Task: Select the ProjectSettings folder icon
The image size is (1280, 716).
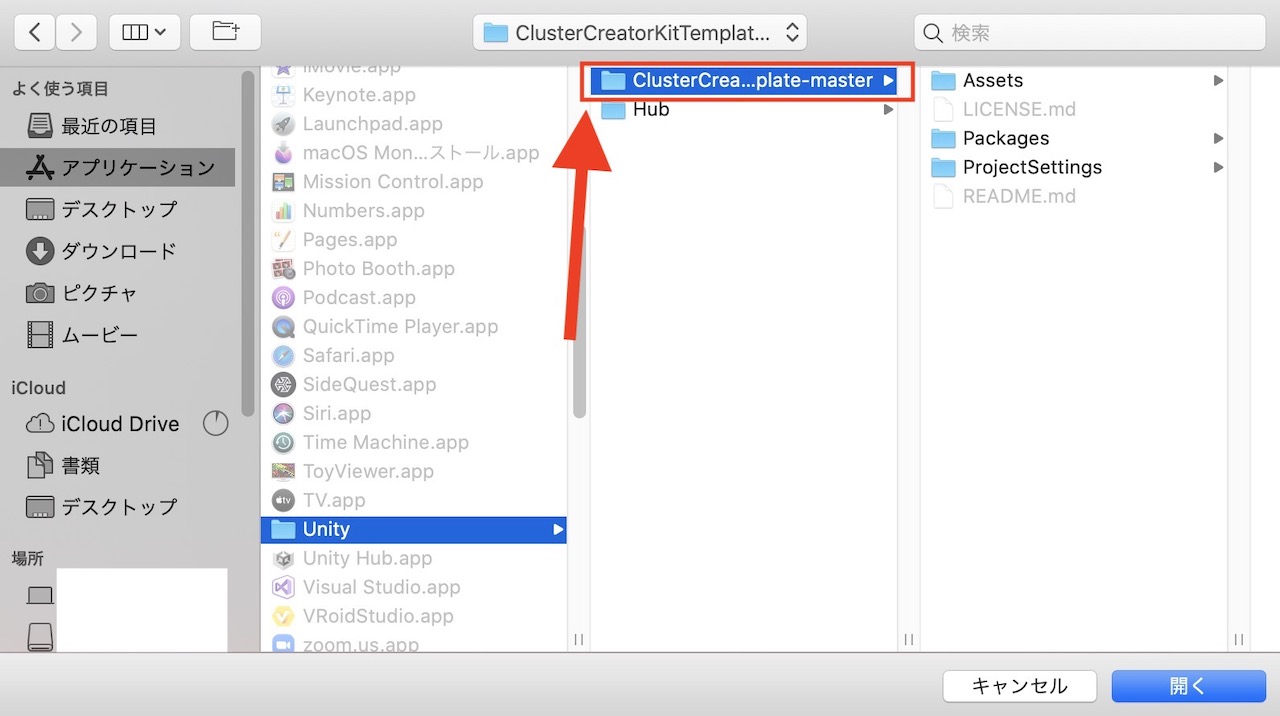Action: (x=943, y=167)
